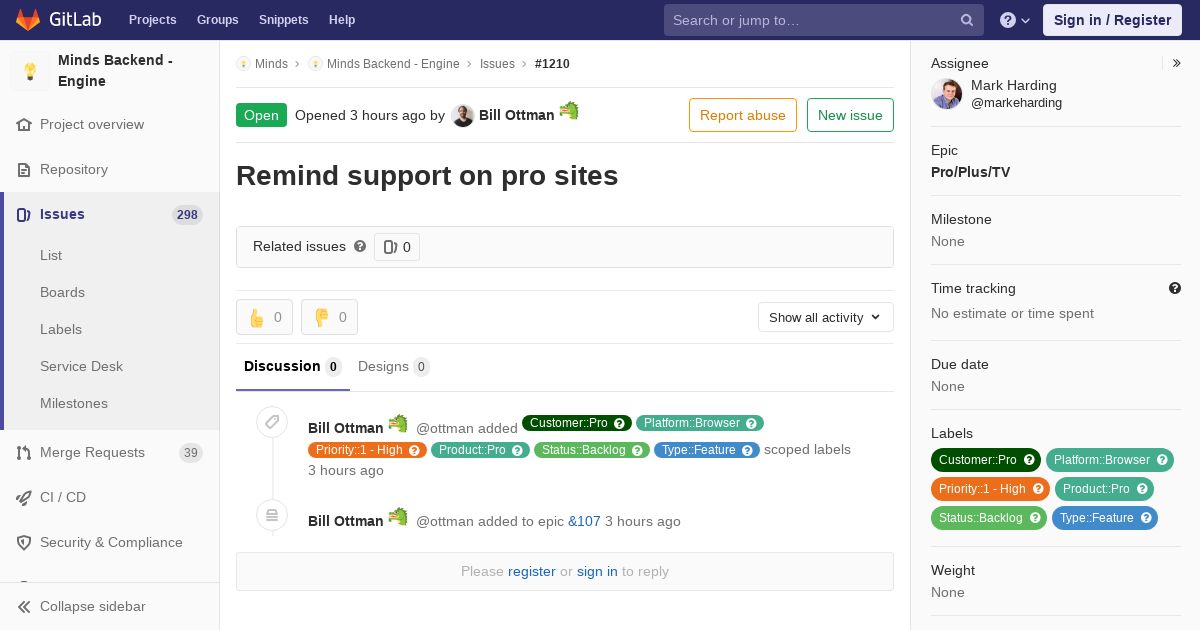Open the Show all activity dropdown
Image resolution: width=1200 pixels, height=630 pixels.
tap(826, 317)
